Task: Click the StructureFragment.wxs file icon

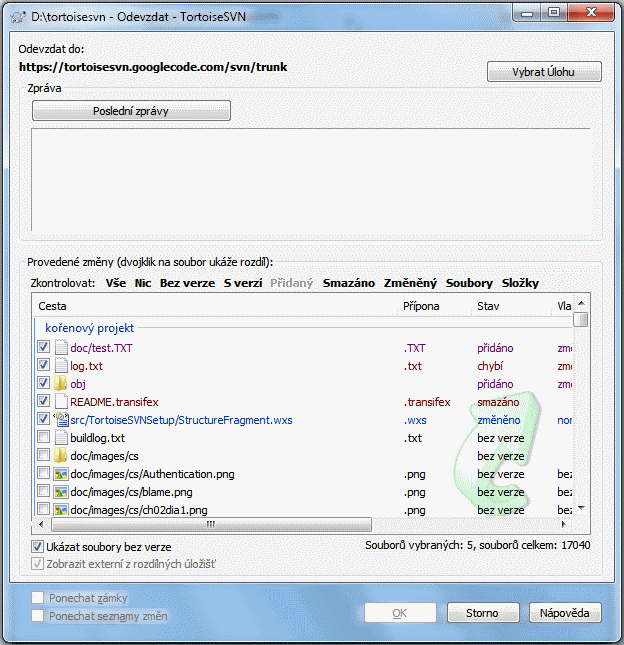Action: tap(62, 420)
